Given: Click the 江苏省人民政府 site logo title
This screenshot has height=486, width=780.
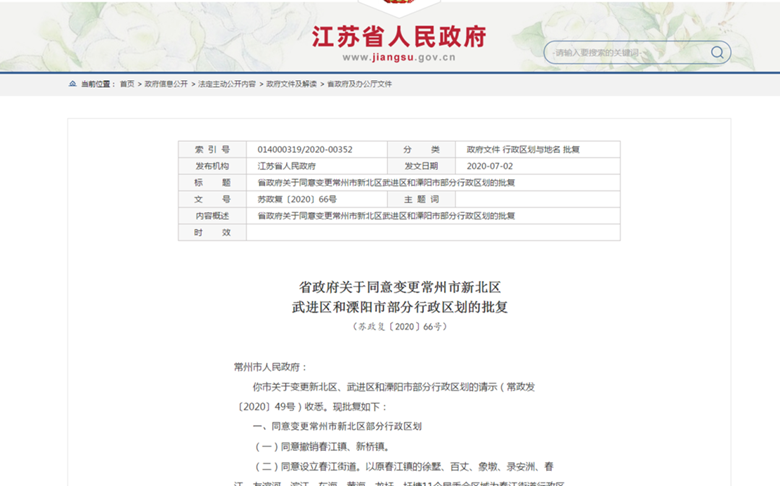Looking at the screenshot, I should [x=399, y=36].
